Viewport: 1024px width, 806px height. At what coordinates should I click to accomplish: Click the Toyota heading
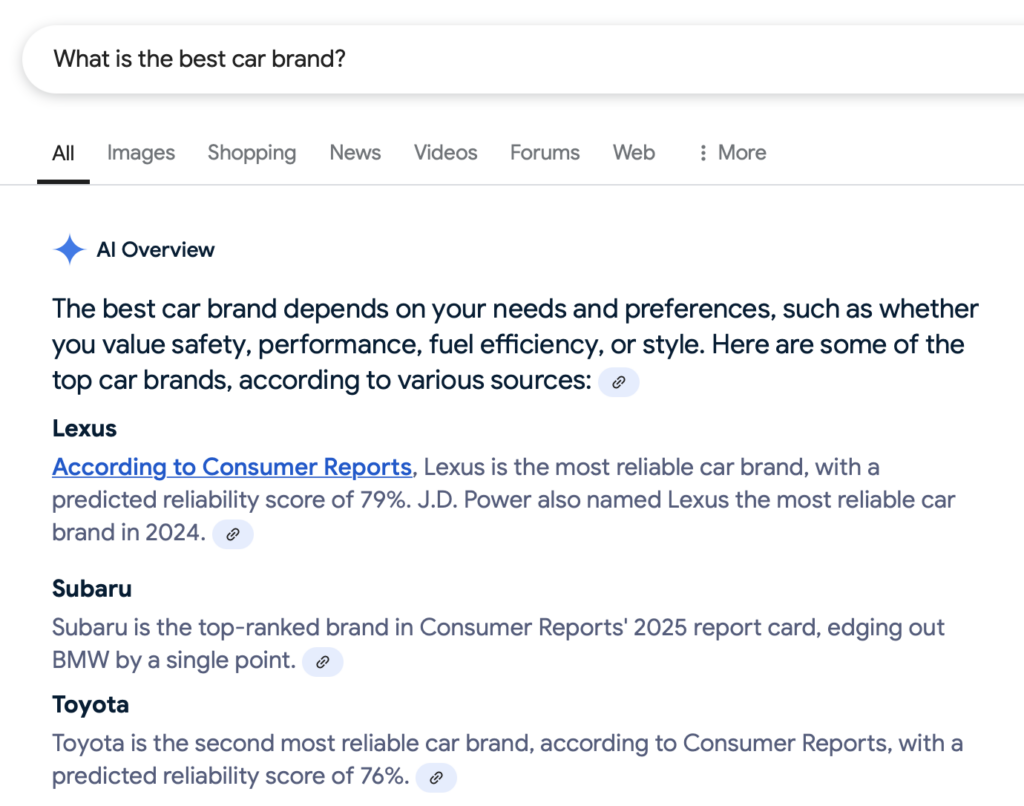[91, 705]
